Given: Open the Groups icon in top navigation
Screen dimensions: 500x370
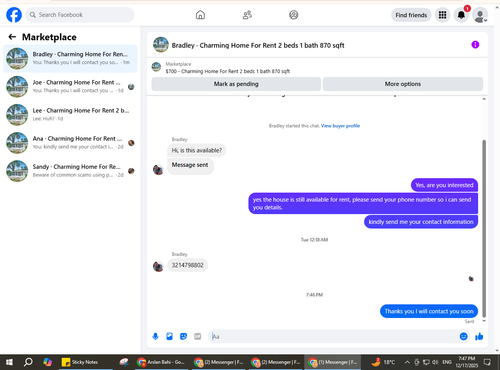Looking at the screenshot, I should tap(294, 15).
